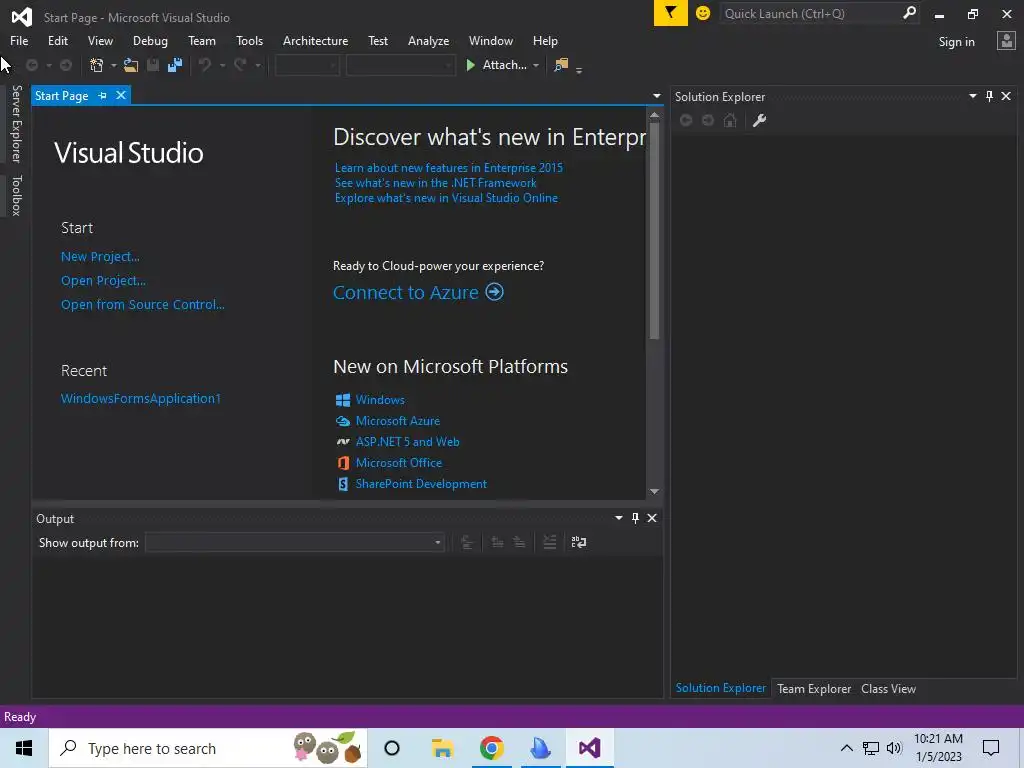The width and height of the screenshot is (1024, 768).
Task: Click the Find in Files toolbar icon
Action: tap(561, 65)
